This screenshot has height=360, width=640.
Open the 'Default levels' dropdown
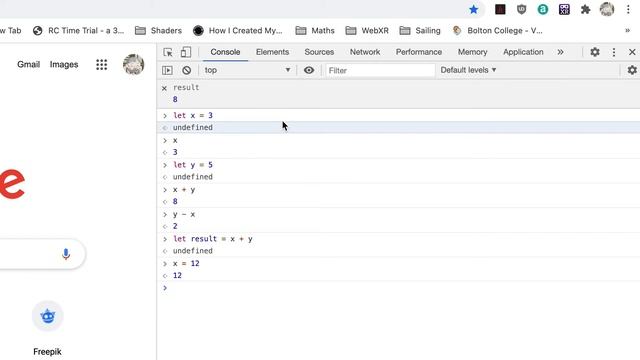pos(468,70)
